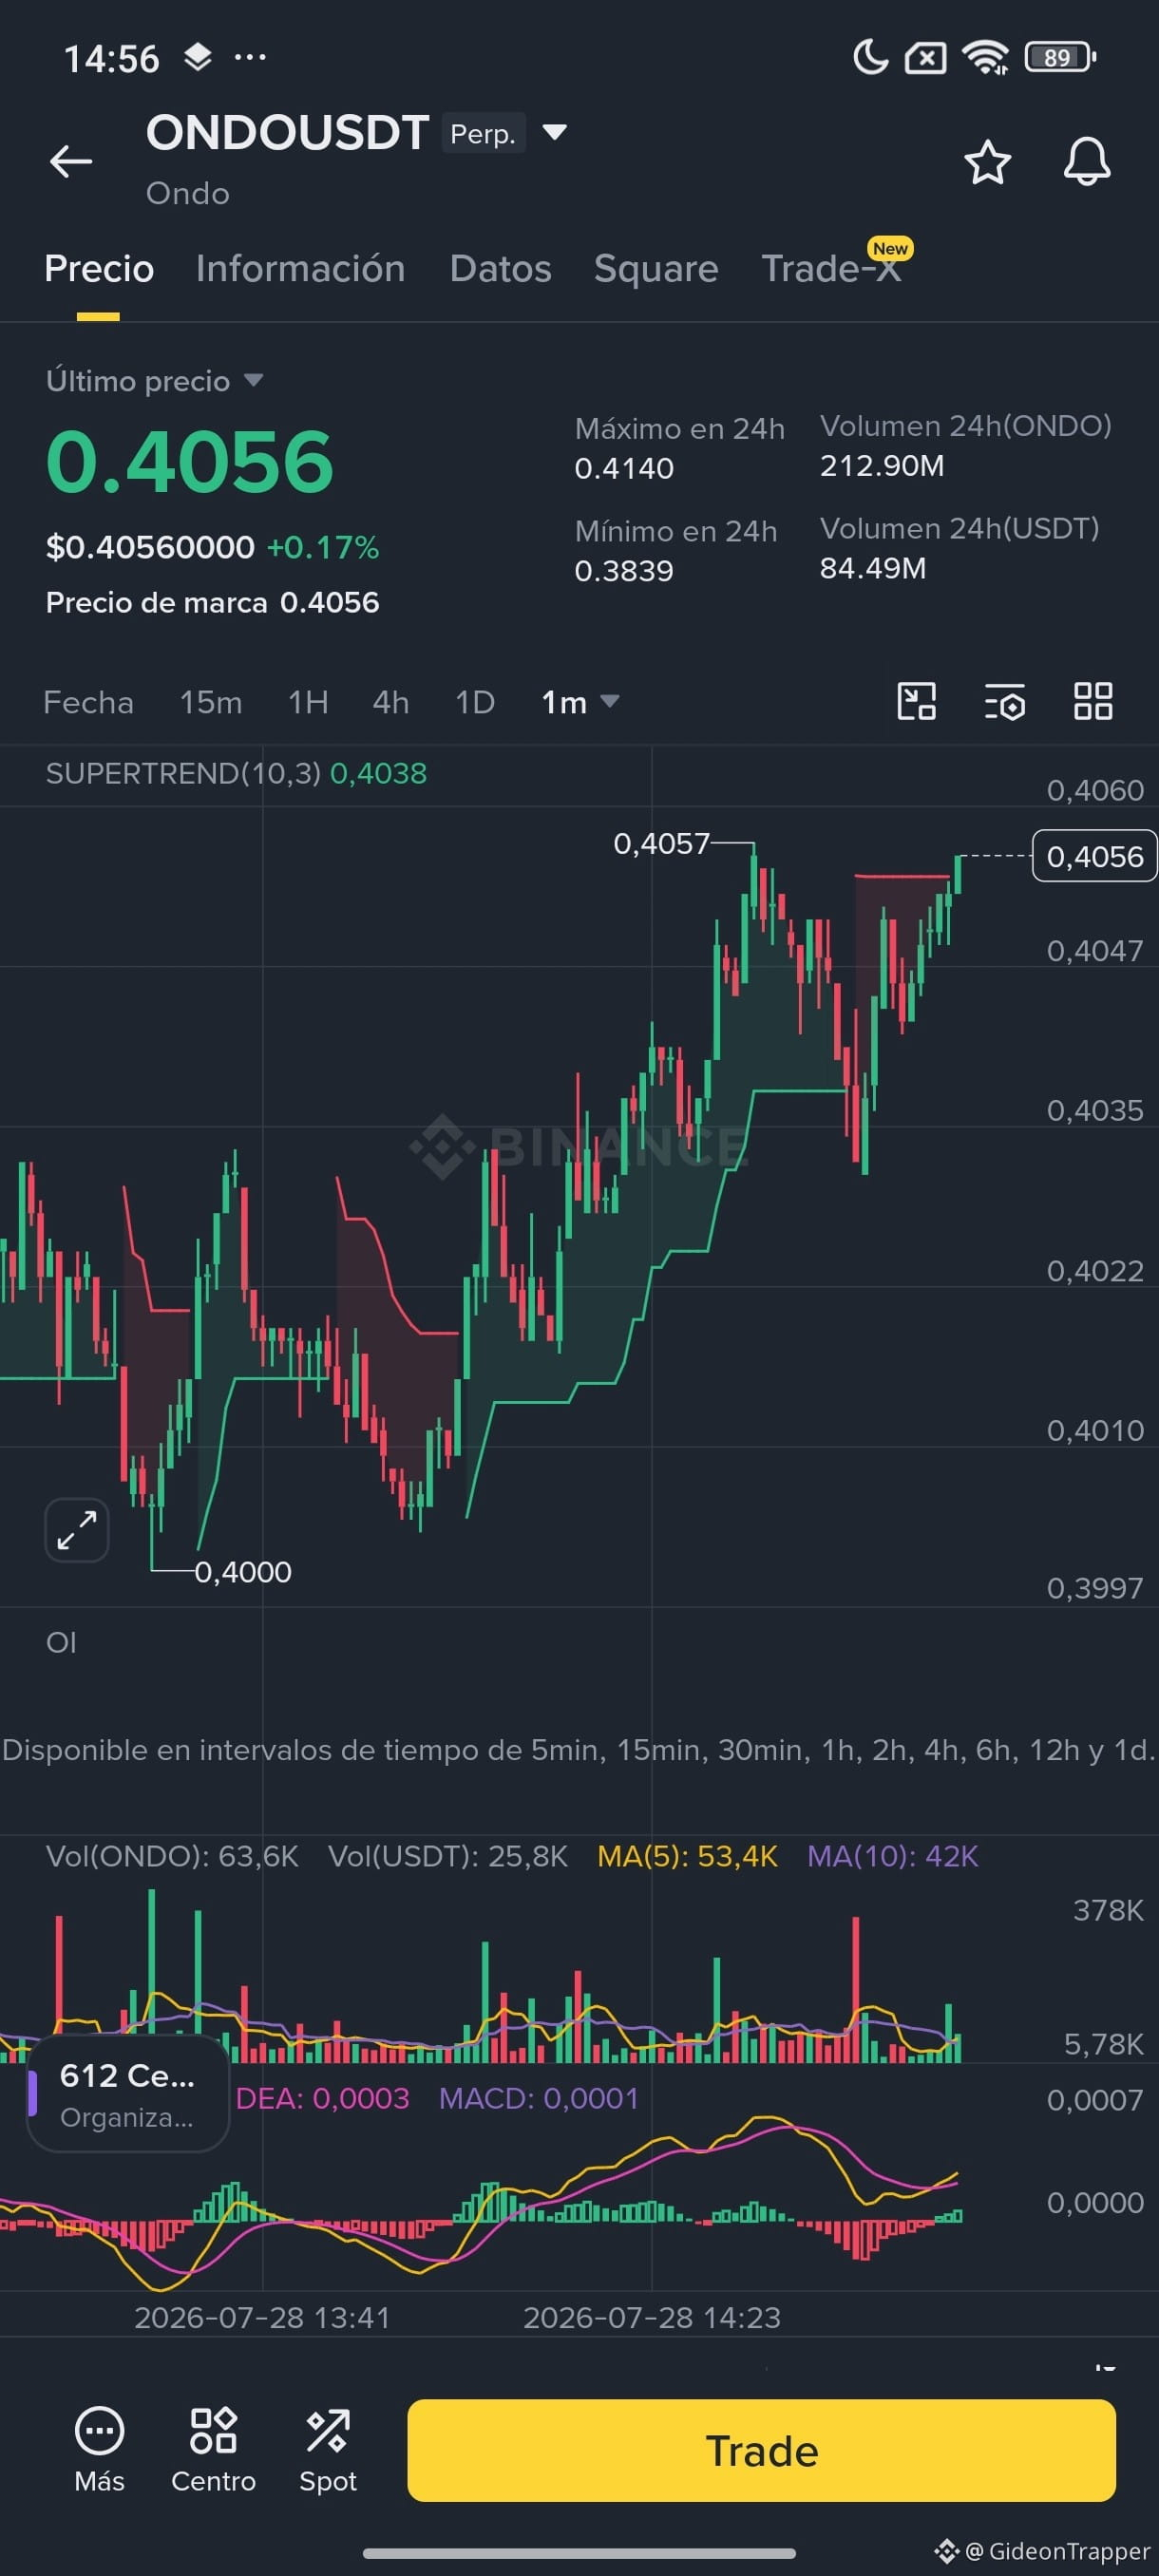Select the 15m timeframe

[211, 702]
